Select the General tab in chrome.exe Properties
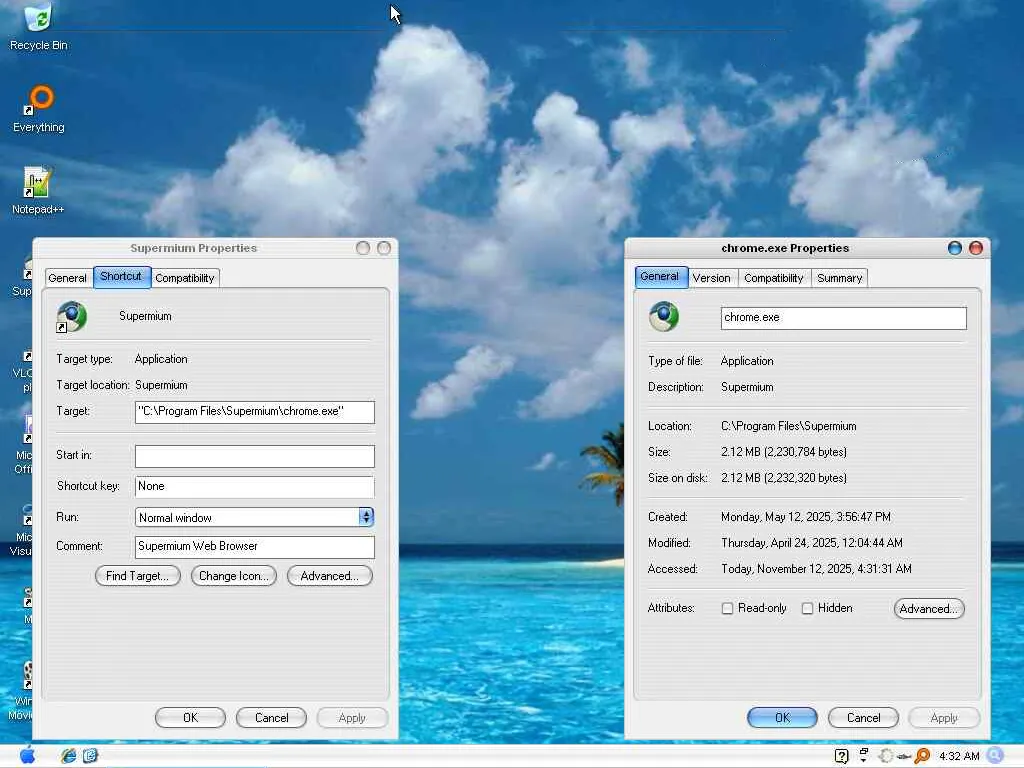Image resolution: width=1024 pixels, height=768 pixels. (x=660, y=276)
